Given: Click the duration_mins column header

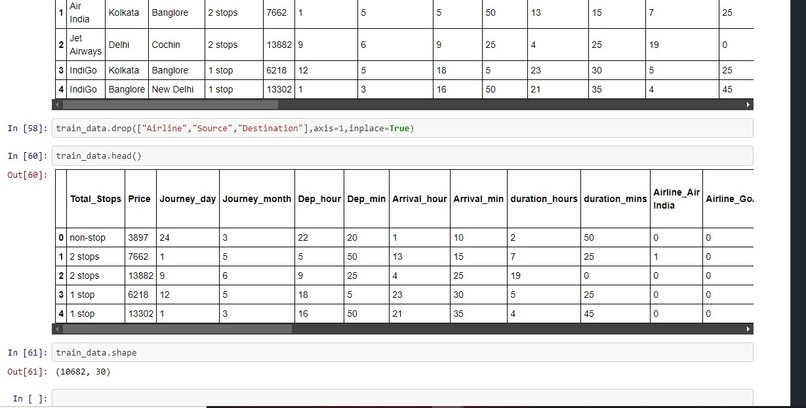Looking at the screenshot, I should coord(615,199).
